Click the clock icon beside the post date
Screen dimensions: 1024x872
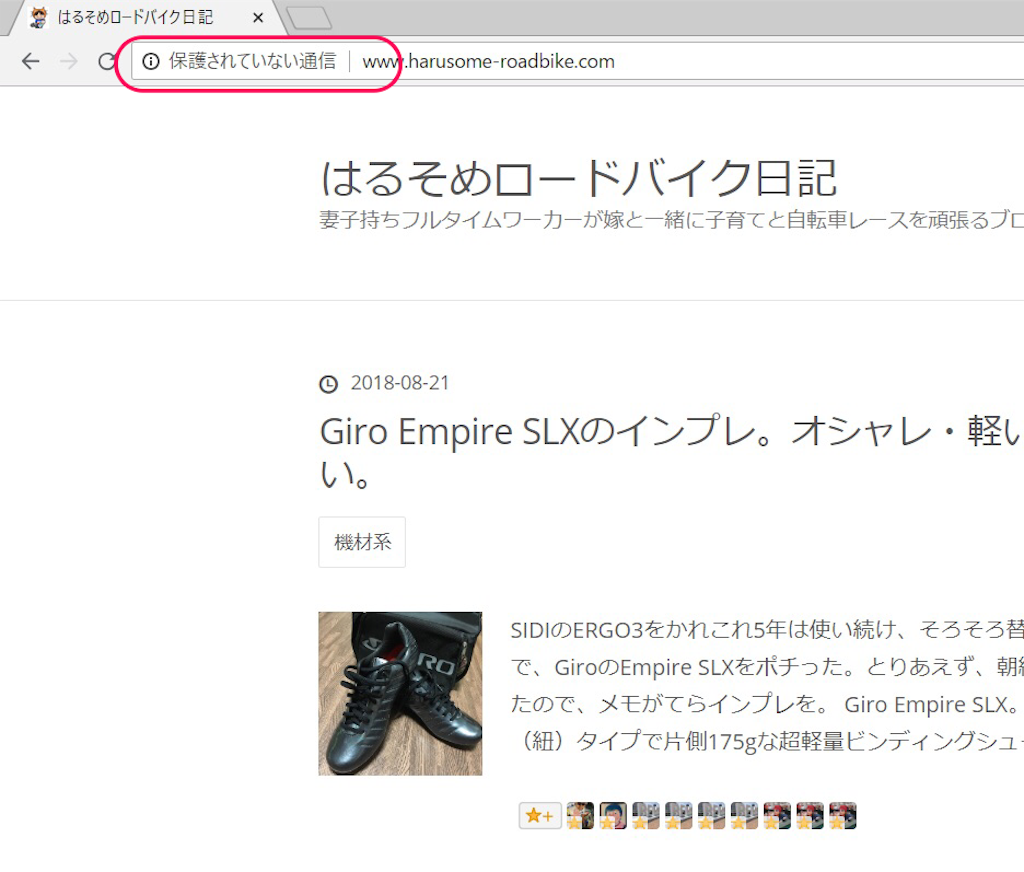328,384
